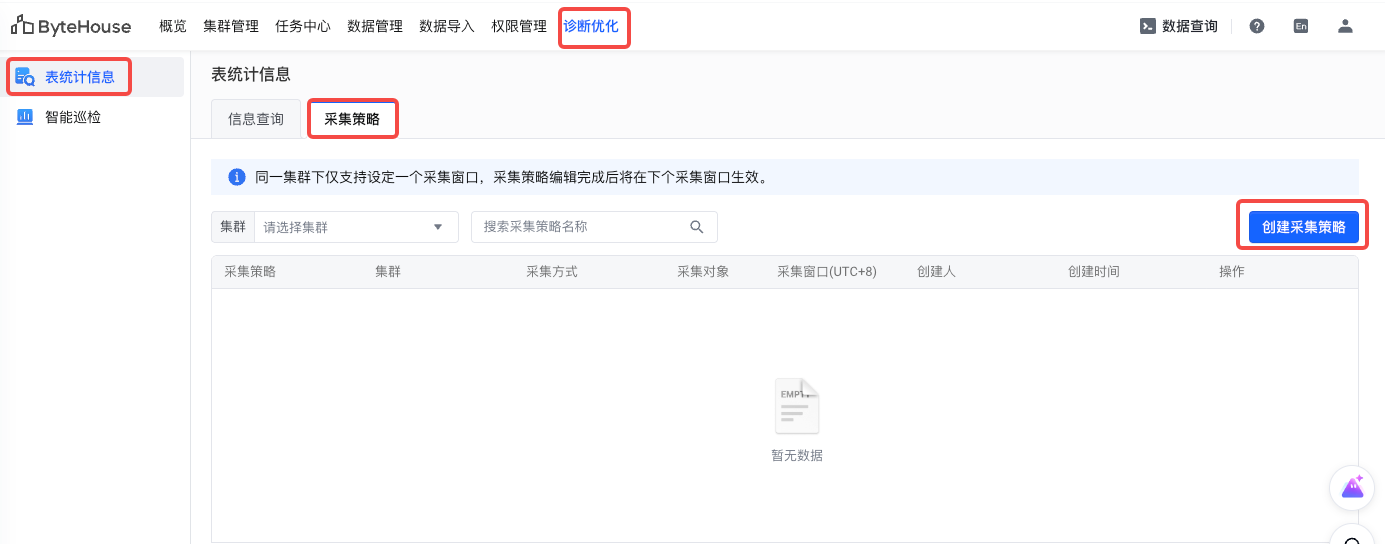Screen dimensions: 1385x544
Task: Click the empty data document icon
Action: click(797, 406)
